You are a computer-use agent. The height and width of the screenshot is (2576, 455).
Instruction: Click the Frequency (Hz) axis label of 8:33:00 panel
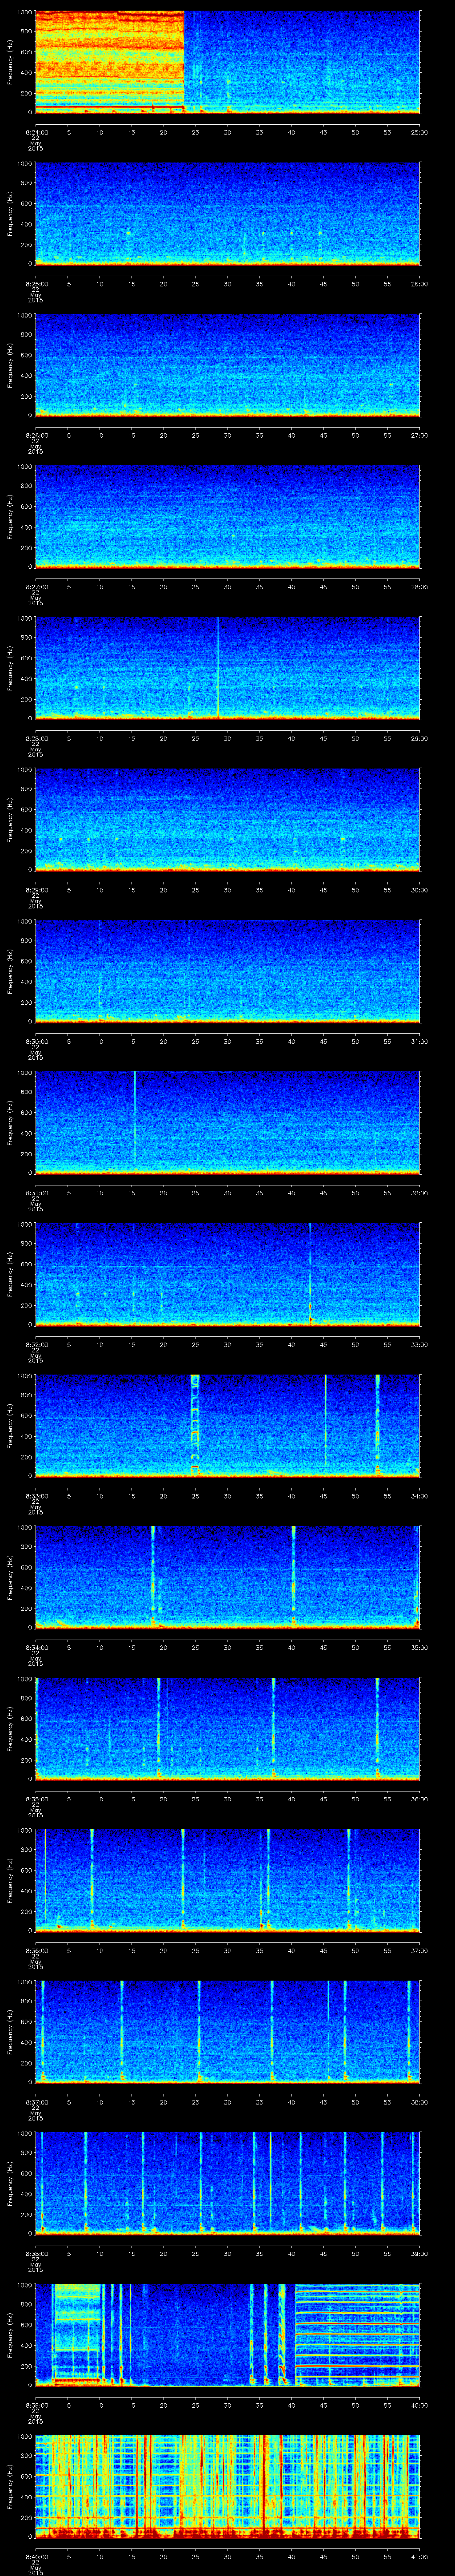[x=10, y=1425]
